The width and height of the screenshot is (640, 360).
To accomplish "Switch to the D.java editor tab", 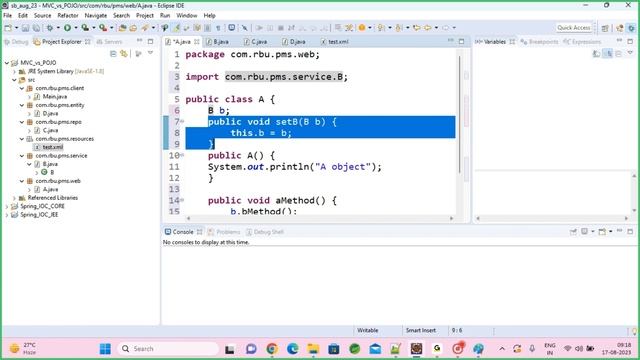I will (x=294, y=42).
